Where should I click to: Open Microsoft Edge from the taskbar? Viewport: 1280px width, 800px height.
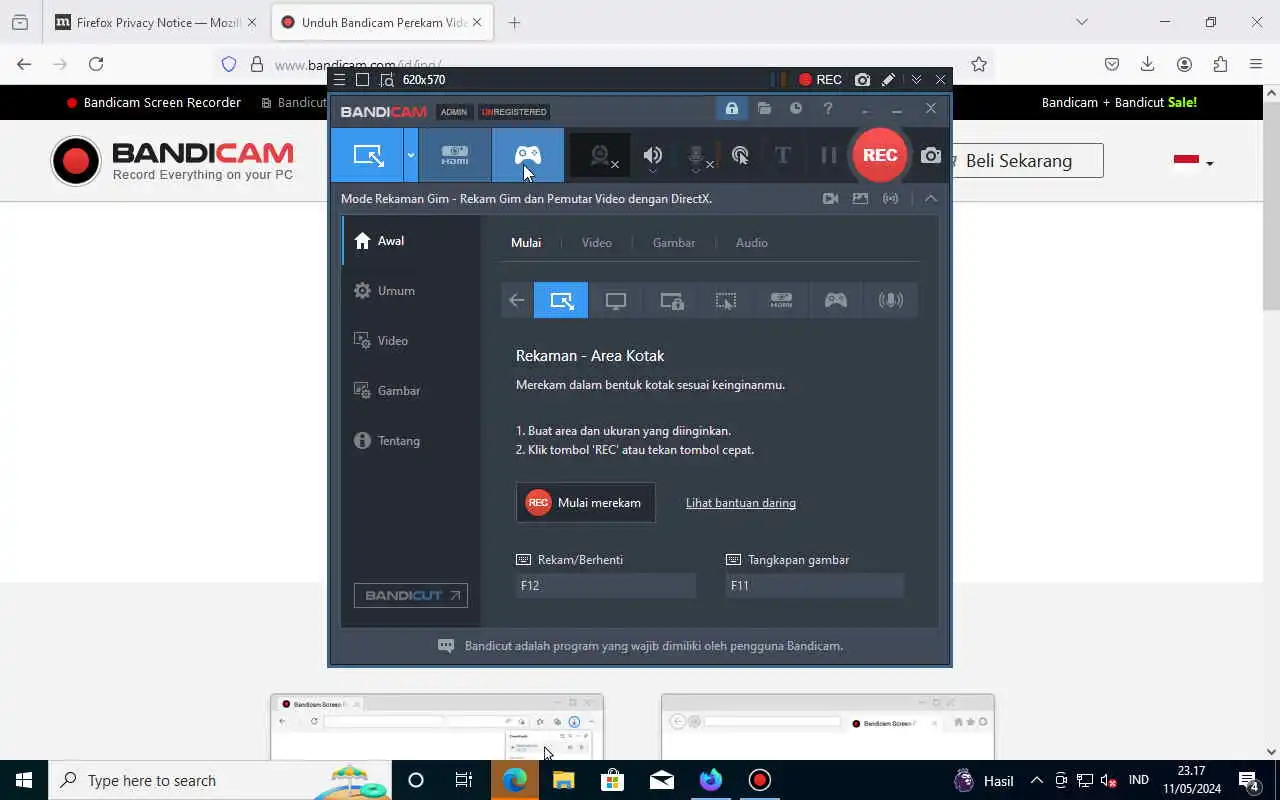tap(515, 780)
